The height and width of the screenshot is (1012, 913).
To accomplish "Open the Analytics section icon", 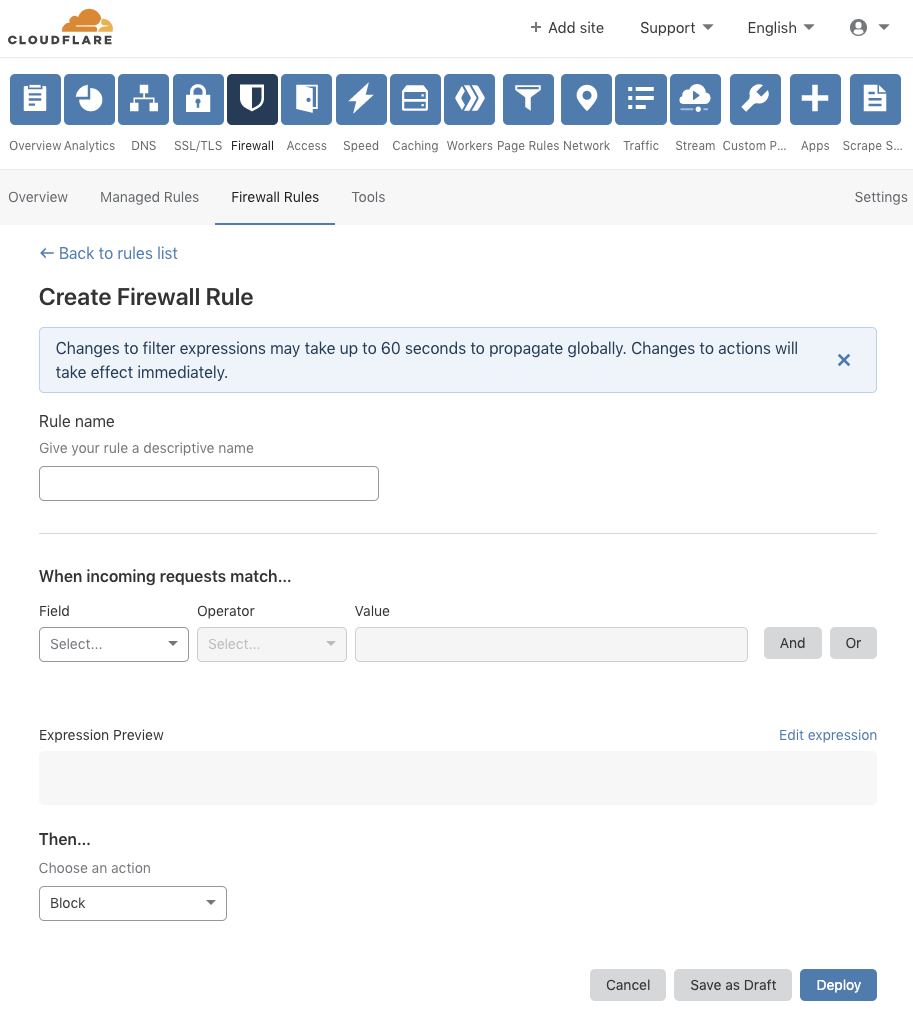I will click(x=88, y=99).
